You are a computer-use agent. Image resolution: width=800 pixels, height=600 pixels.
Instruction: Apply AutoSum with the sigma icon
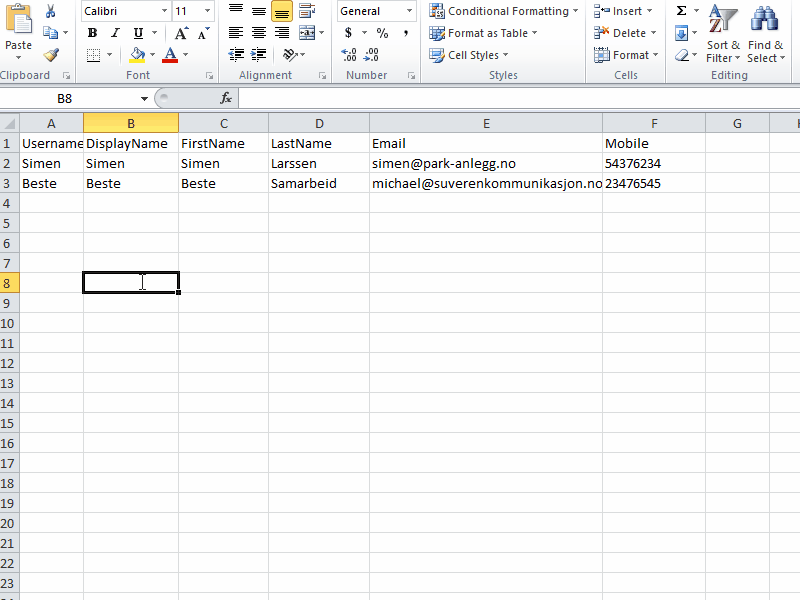(x=683, y=10)
